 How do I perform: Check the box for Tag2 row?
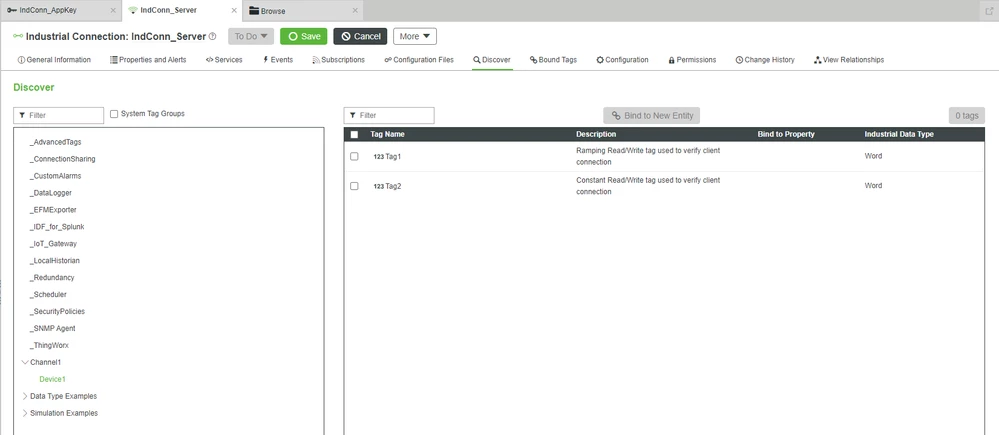pos(354,186)
